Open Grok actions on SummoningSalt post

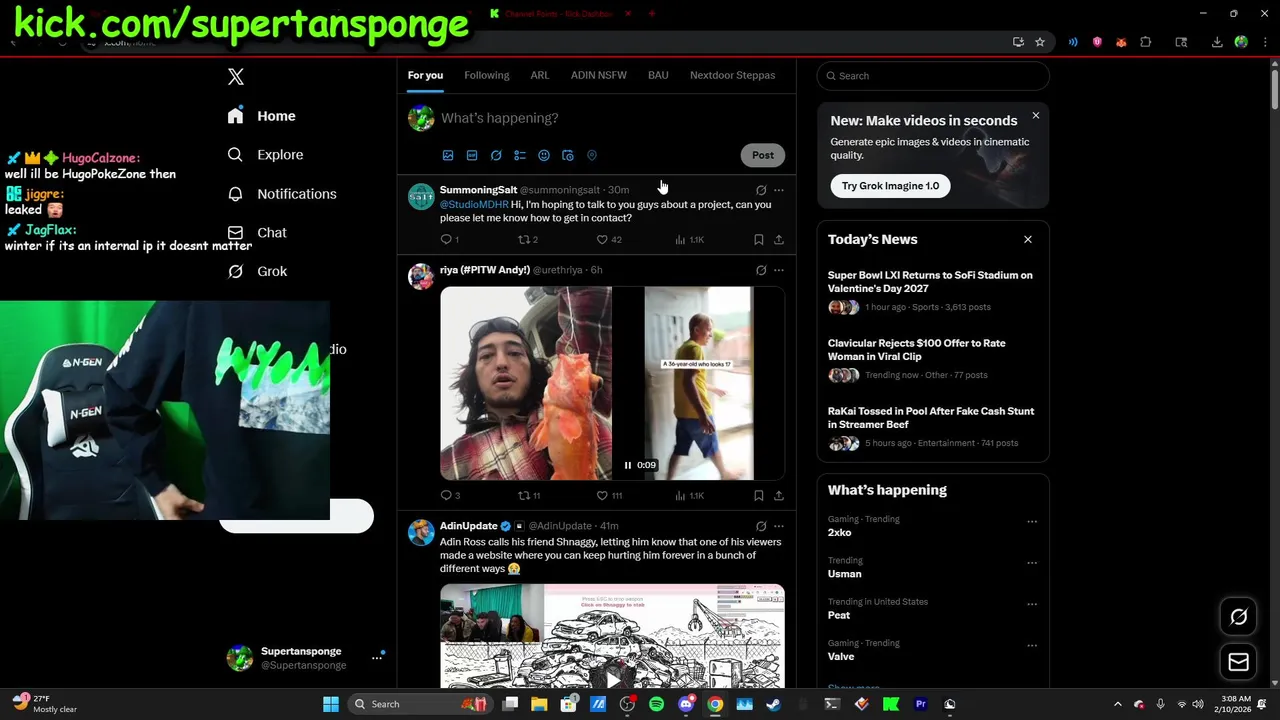[761, 190]
